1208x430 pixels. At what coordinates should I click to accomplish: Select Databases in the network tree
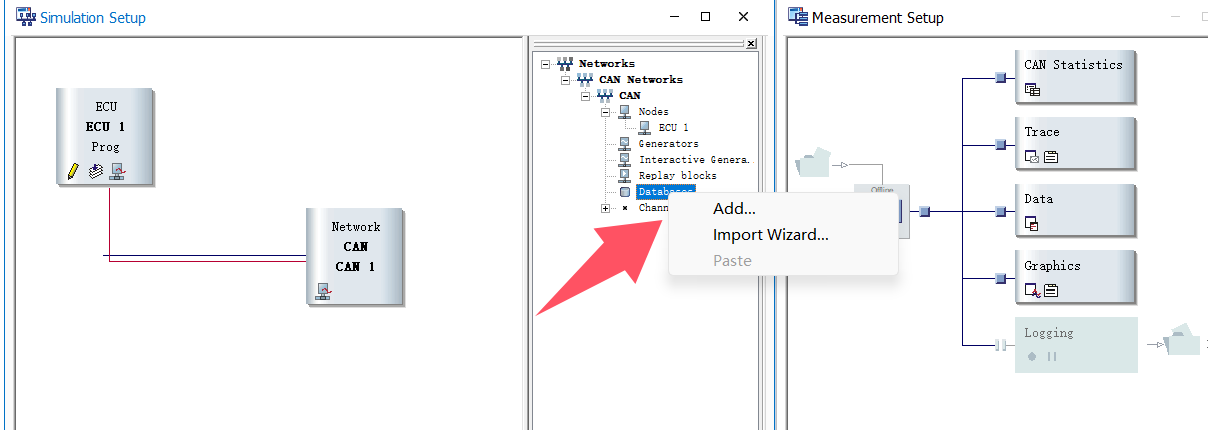tap(665, 191)
